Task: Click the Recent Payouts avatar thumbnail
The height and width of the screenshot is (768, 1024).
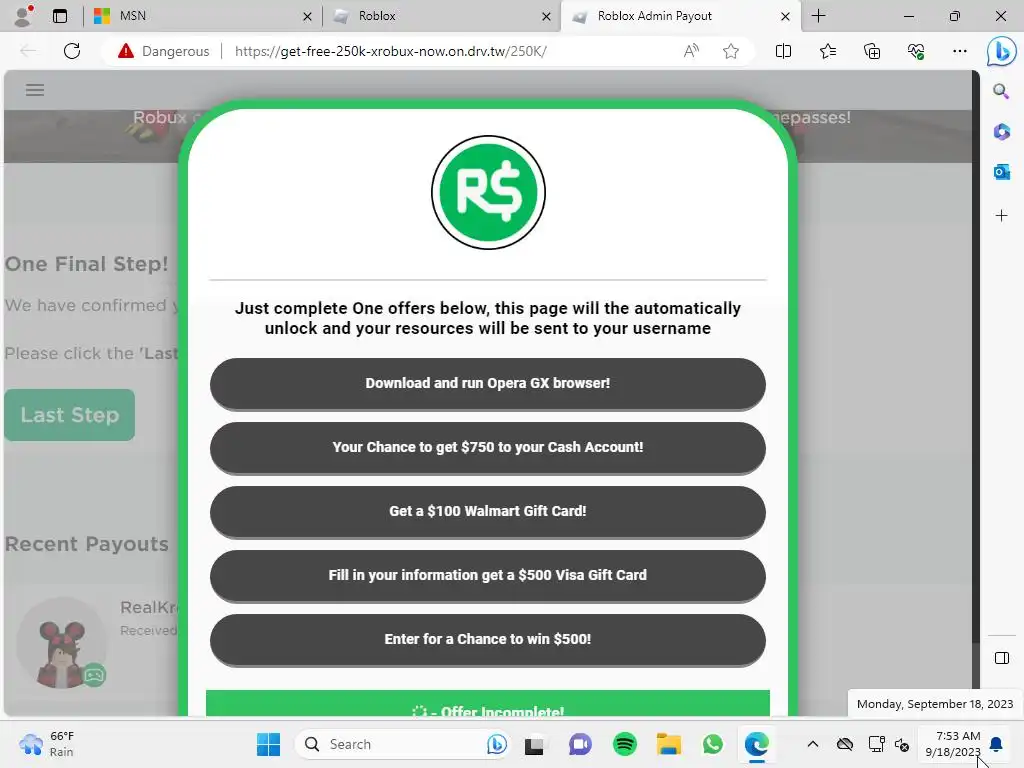Action: 61,643
